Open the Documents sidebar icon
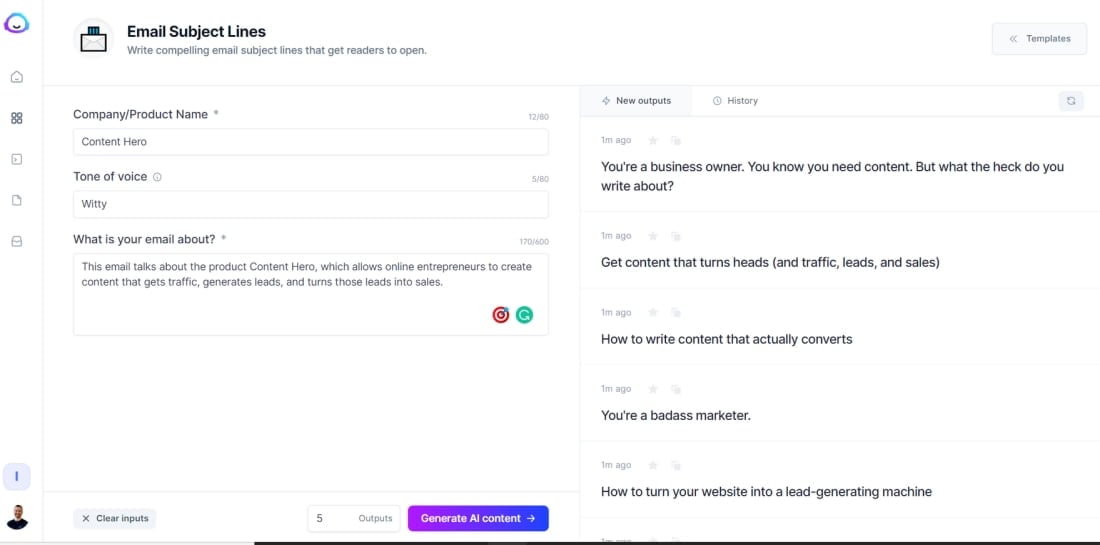This screenshot has height=545, width=1100. pos(17,201)
